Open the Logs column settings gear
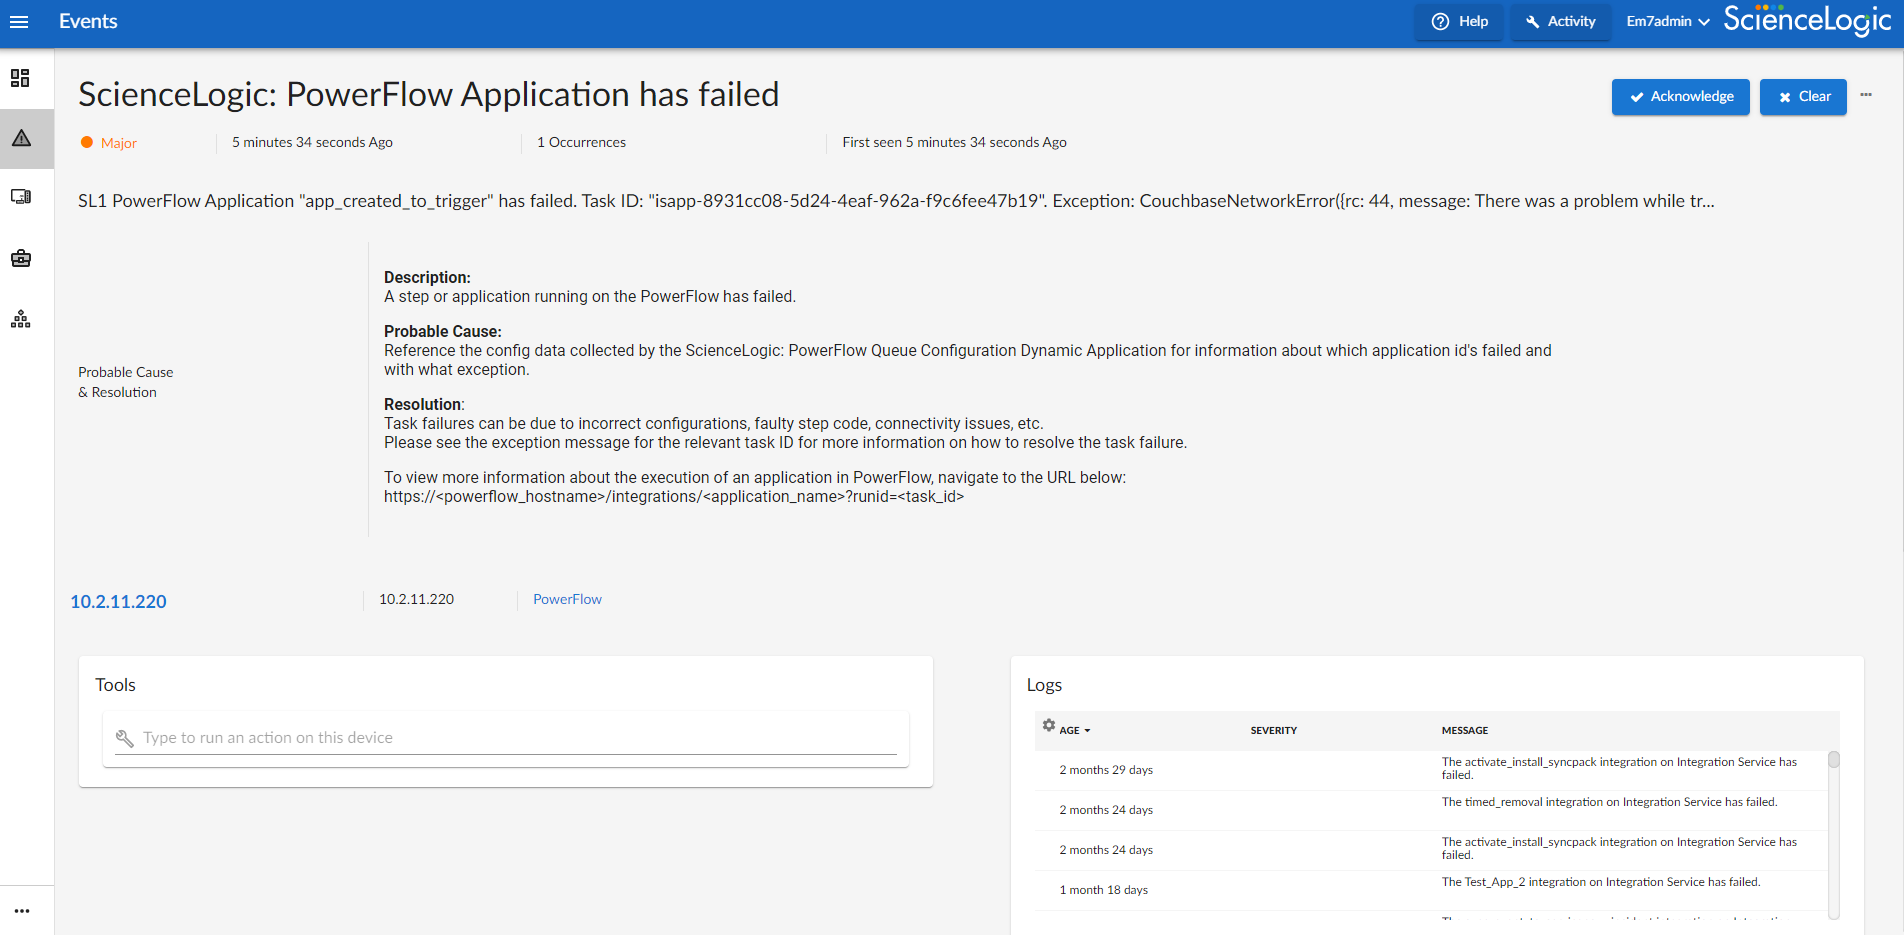1904x935 pixels. click(x=1048, y=725)
